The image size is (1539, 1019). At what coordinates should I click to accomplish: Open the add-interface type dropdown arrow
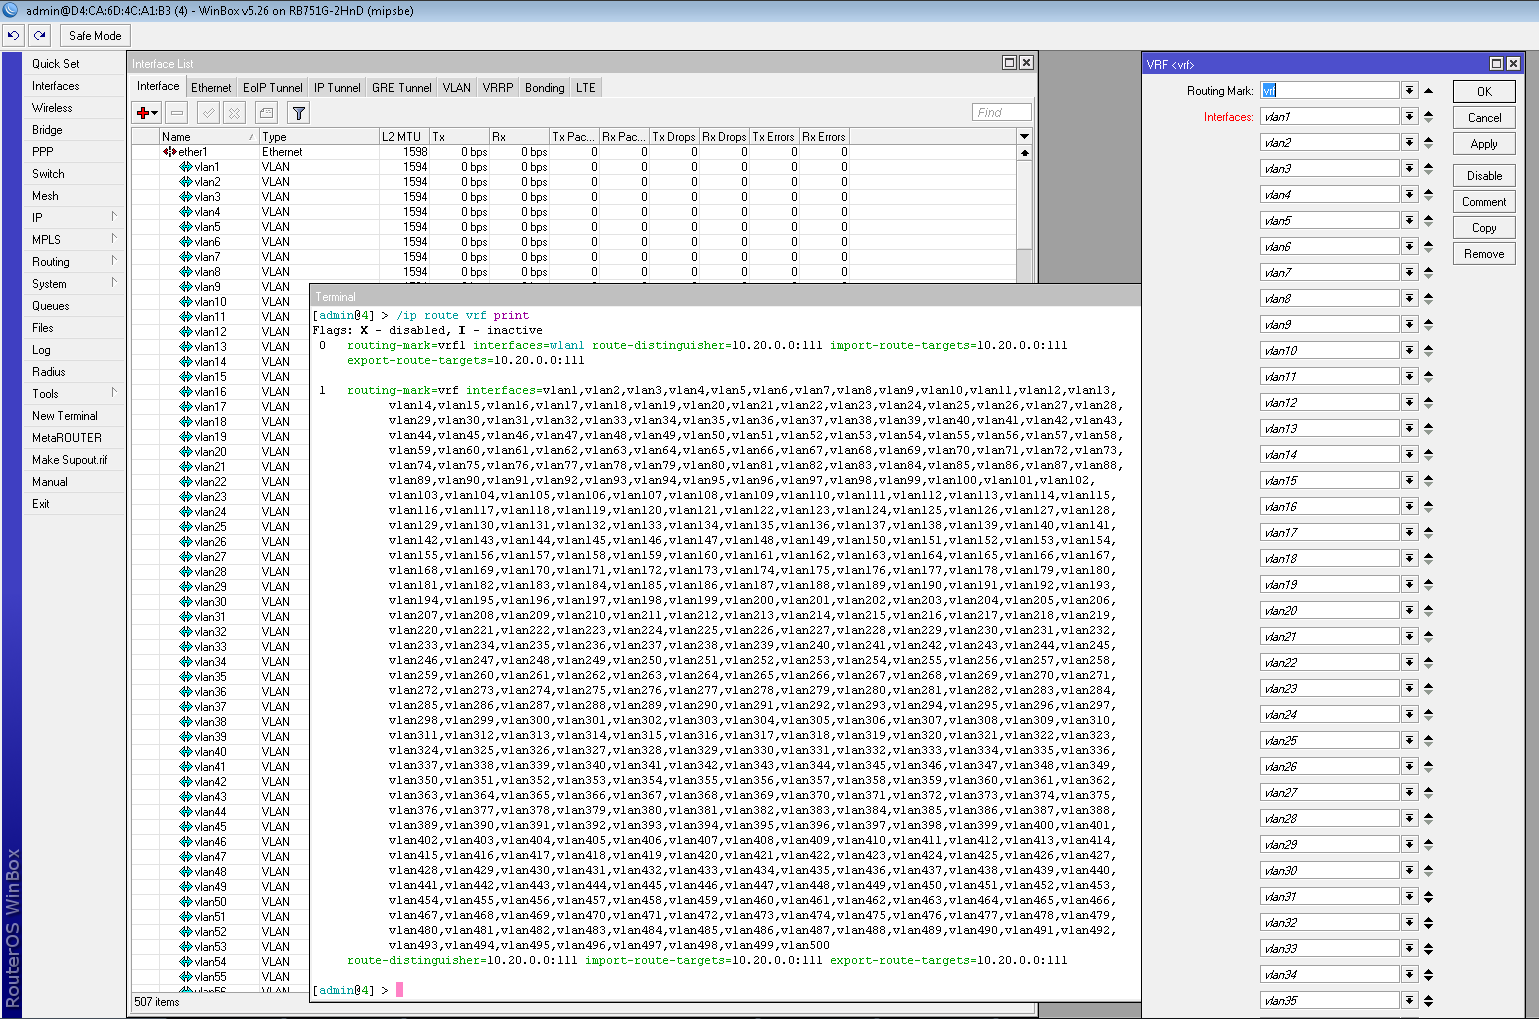tap(155, 112)
